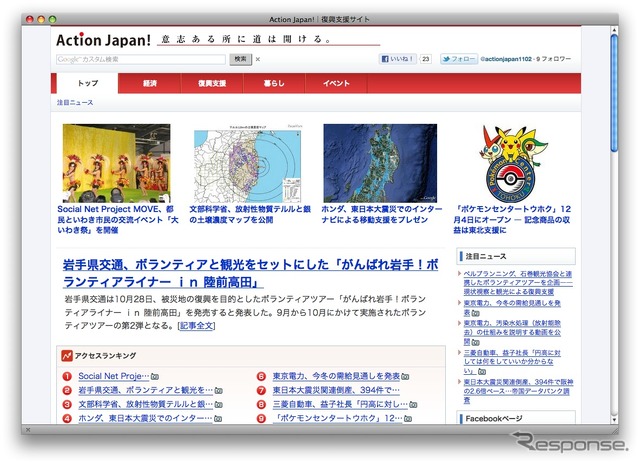The width and height of the screenshot is (640, 464).
Task: Click camera icon after sidebar 三菱自動車 link
Action: tap(482, 371)
